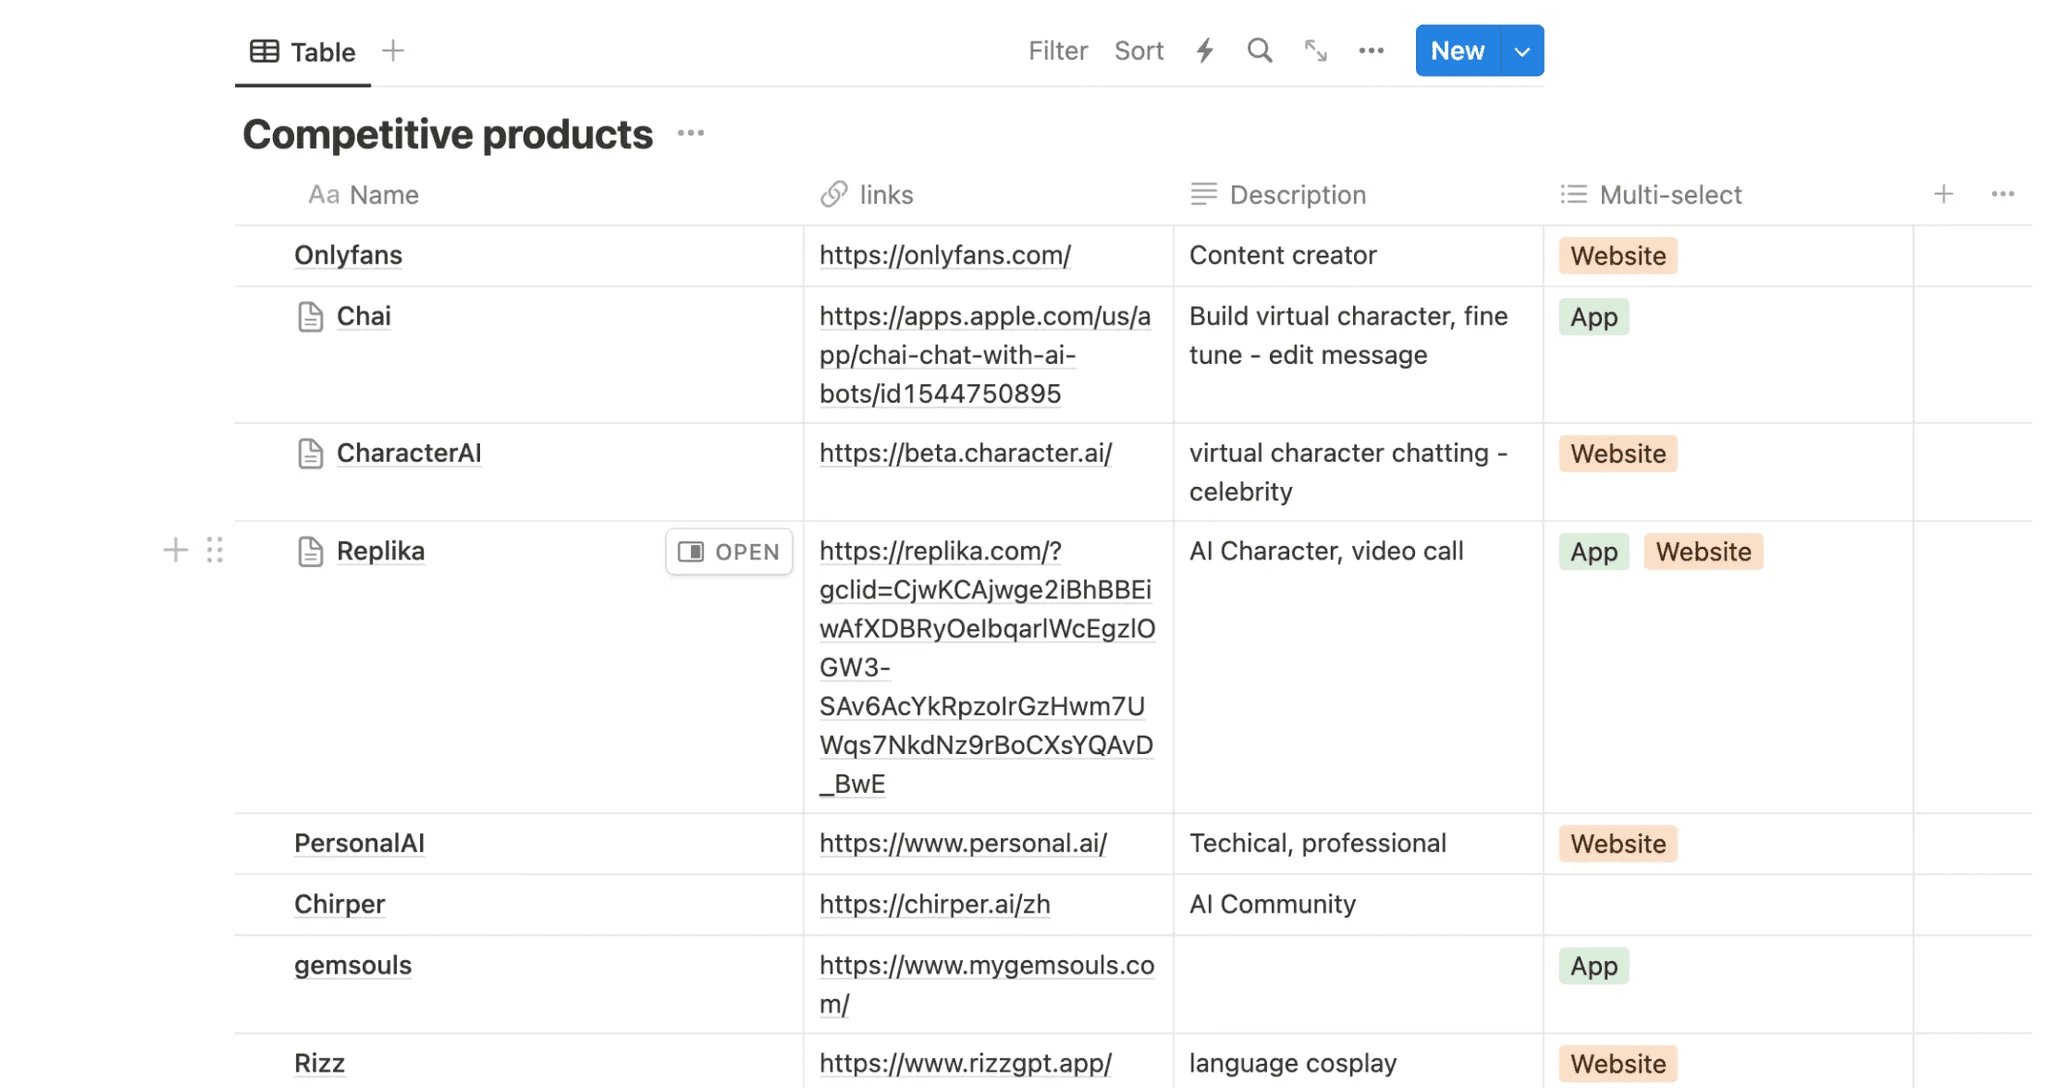
Task: Open the view options three-dot menu
Action: tap(1371, 51)
